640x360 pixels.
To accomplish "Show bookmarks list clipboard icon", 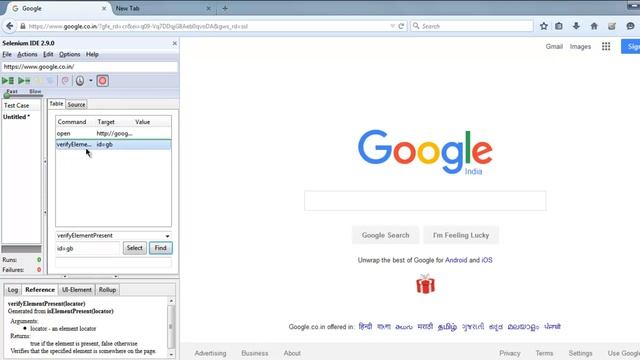I will click(559, 26).
